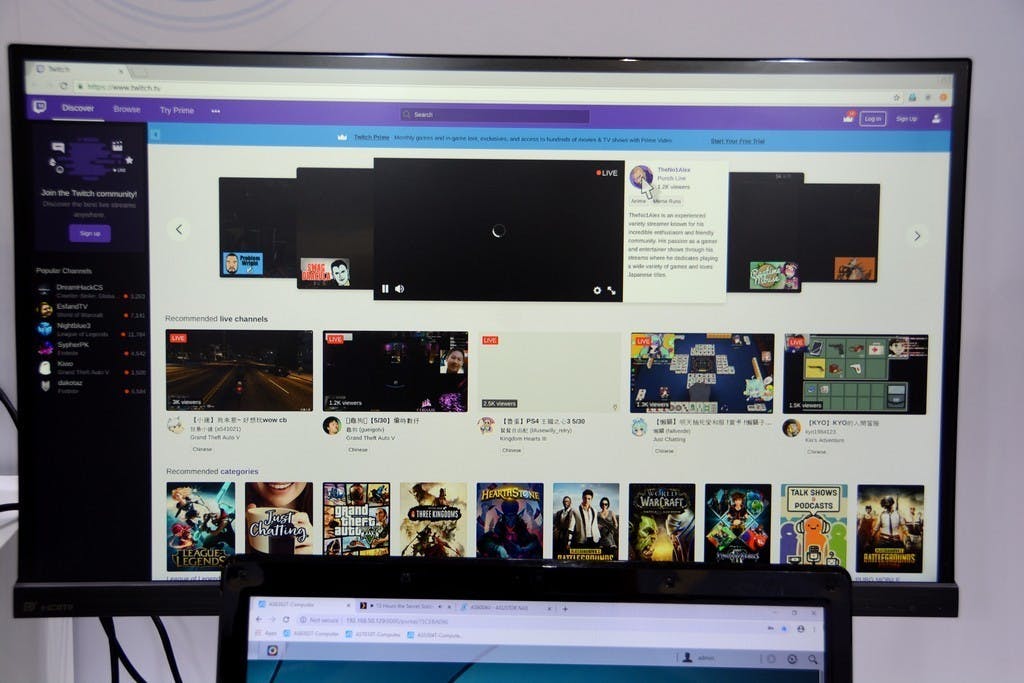Open EslandTV in Popular Channels

click(x=90, y=310)
